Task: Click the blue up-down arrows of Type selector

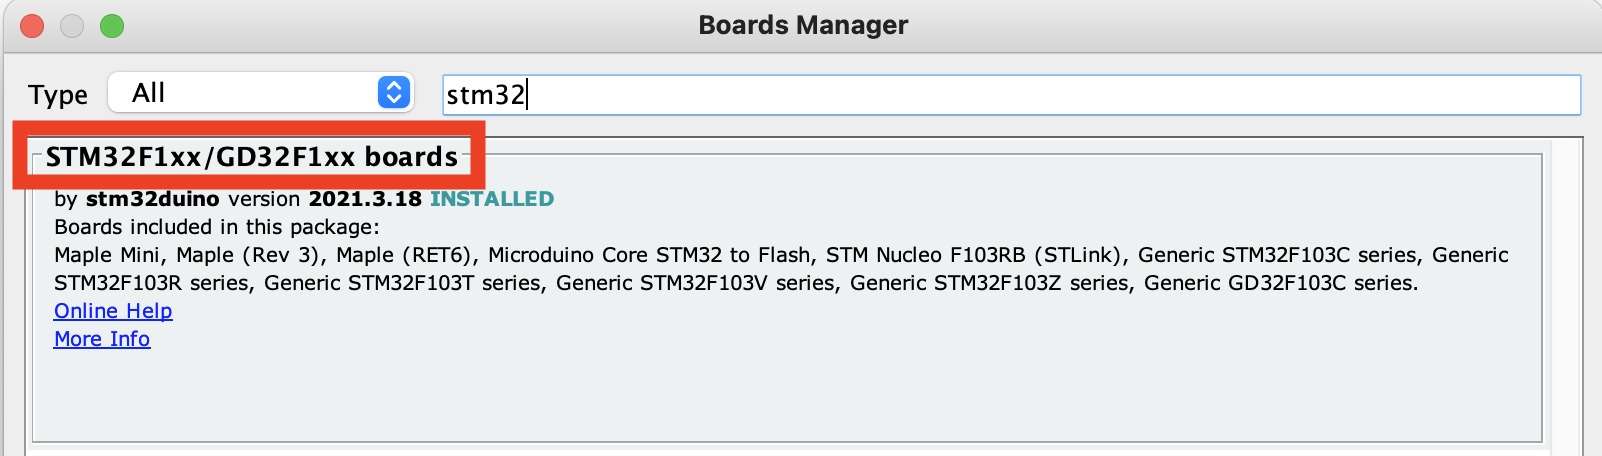Action: 394,93
